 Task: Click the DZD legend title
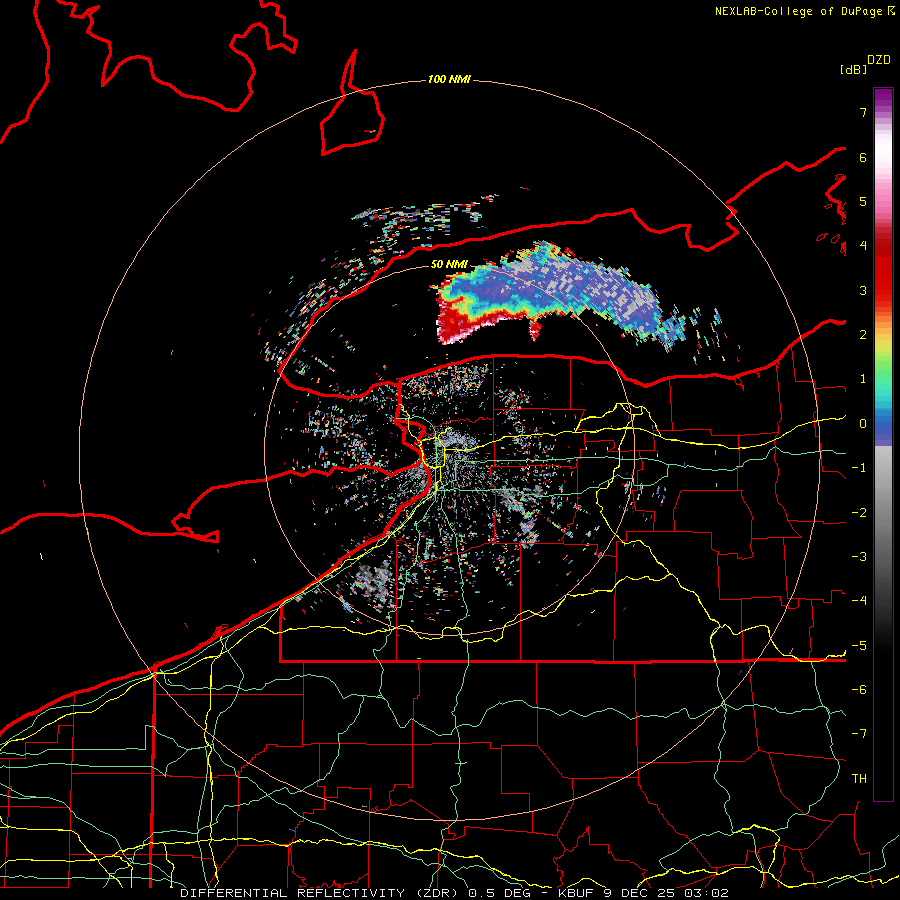pos(879,60)
